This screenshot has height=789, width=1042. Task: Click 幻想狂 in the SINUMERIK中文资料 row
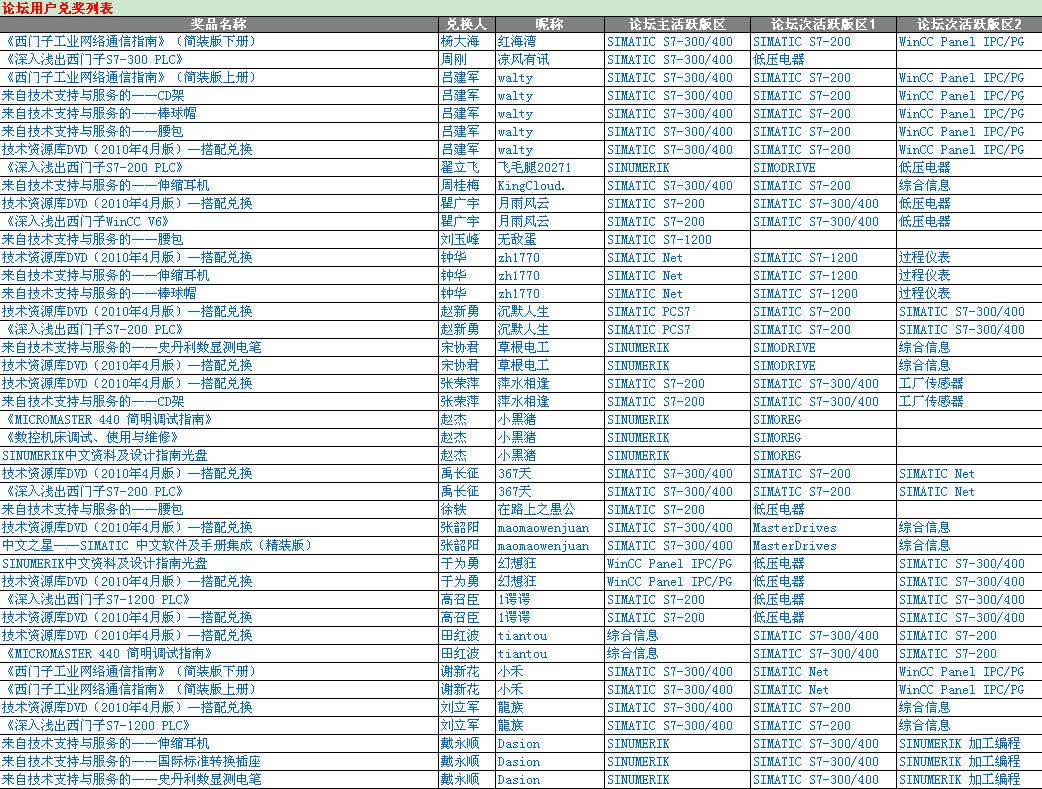point(517,562)
